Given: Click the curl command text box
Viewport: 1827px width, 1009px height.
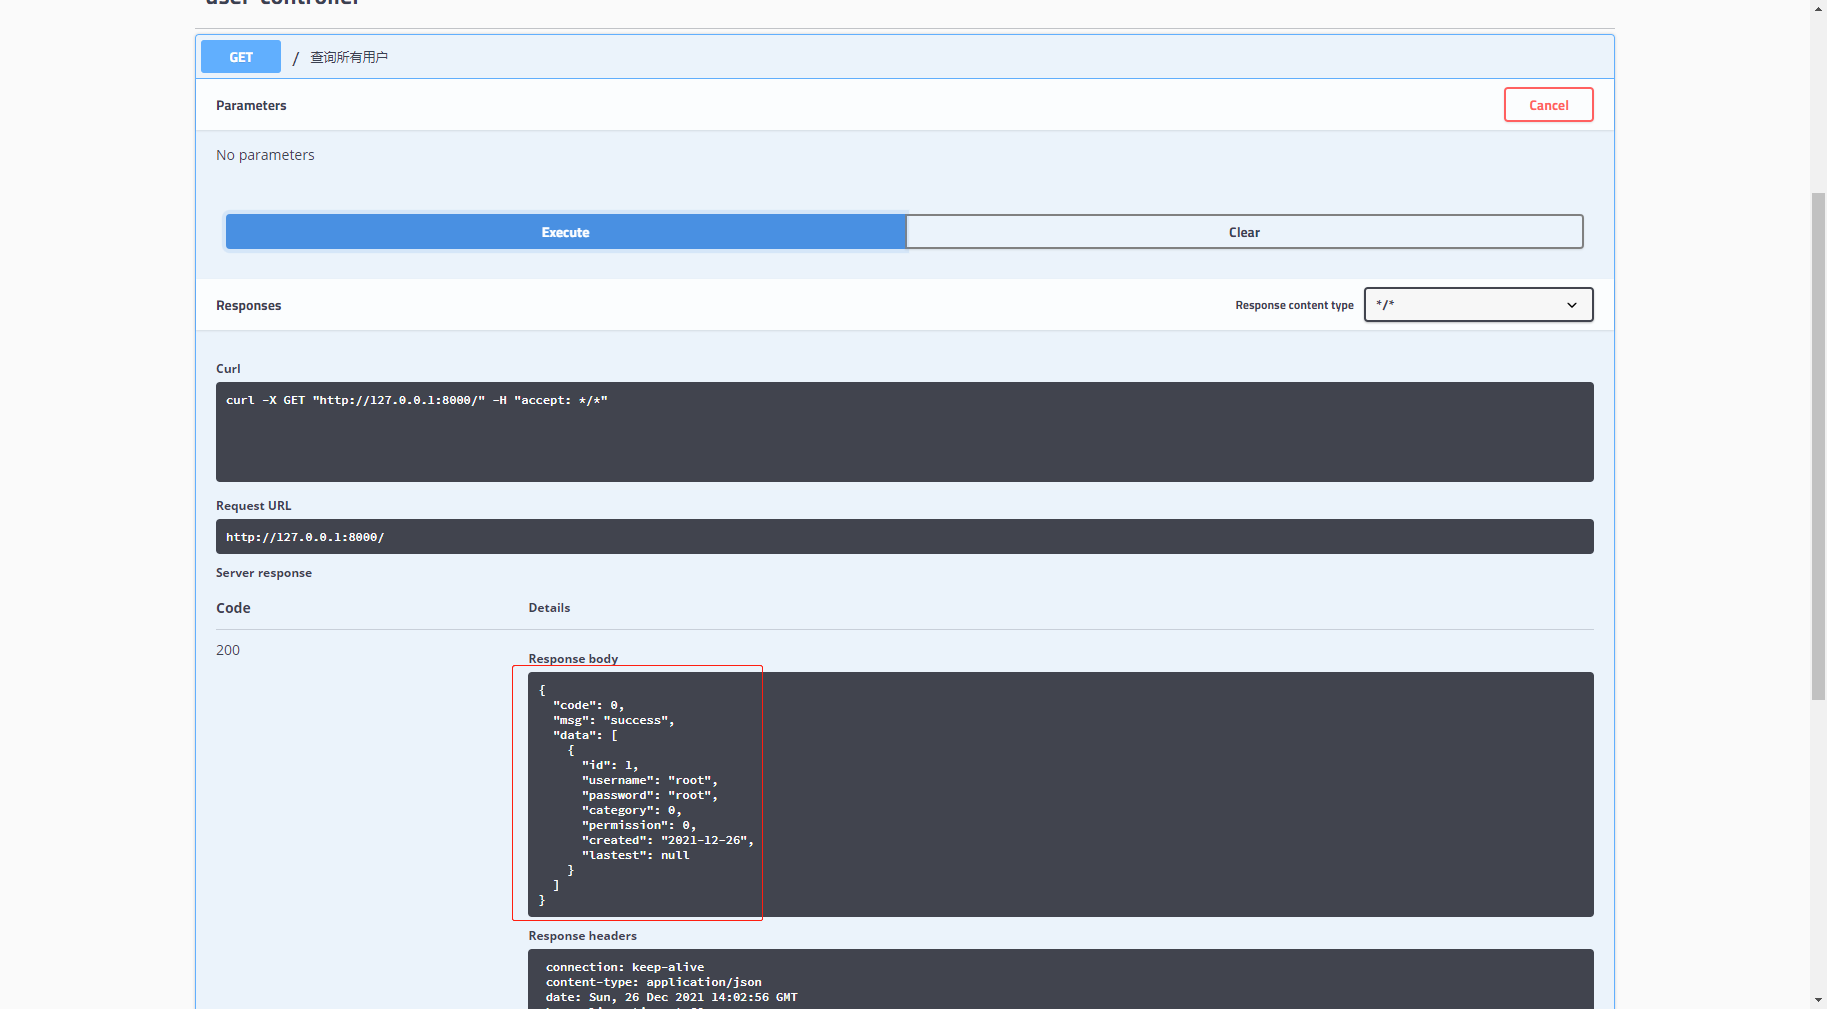Looking at the screenshot, I should pos(904,432).
